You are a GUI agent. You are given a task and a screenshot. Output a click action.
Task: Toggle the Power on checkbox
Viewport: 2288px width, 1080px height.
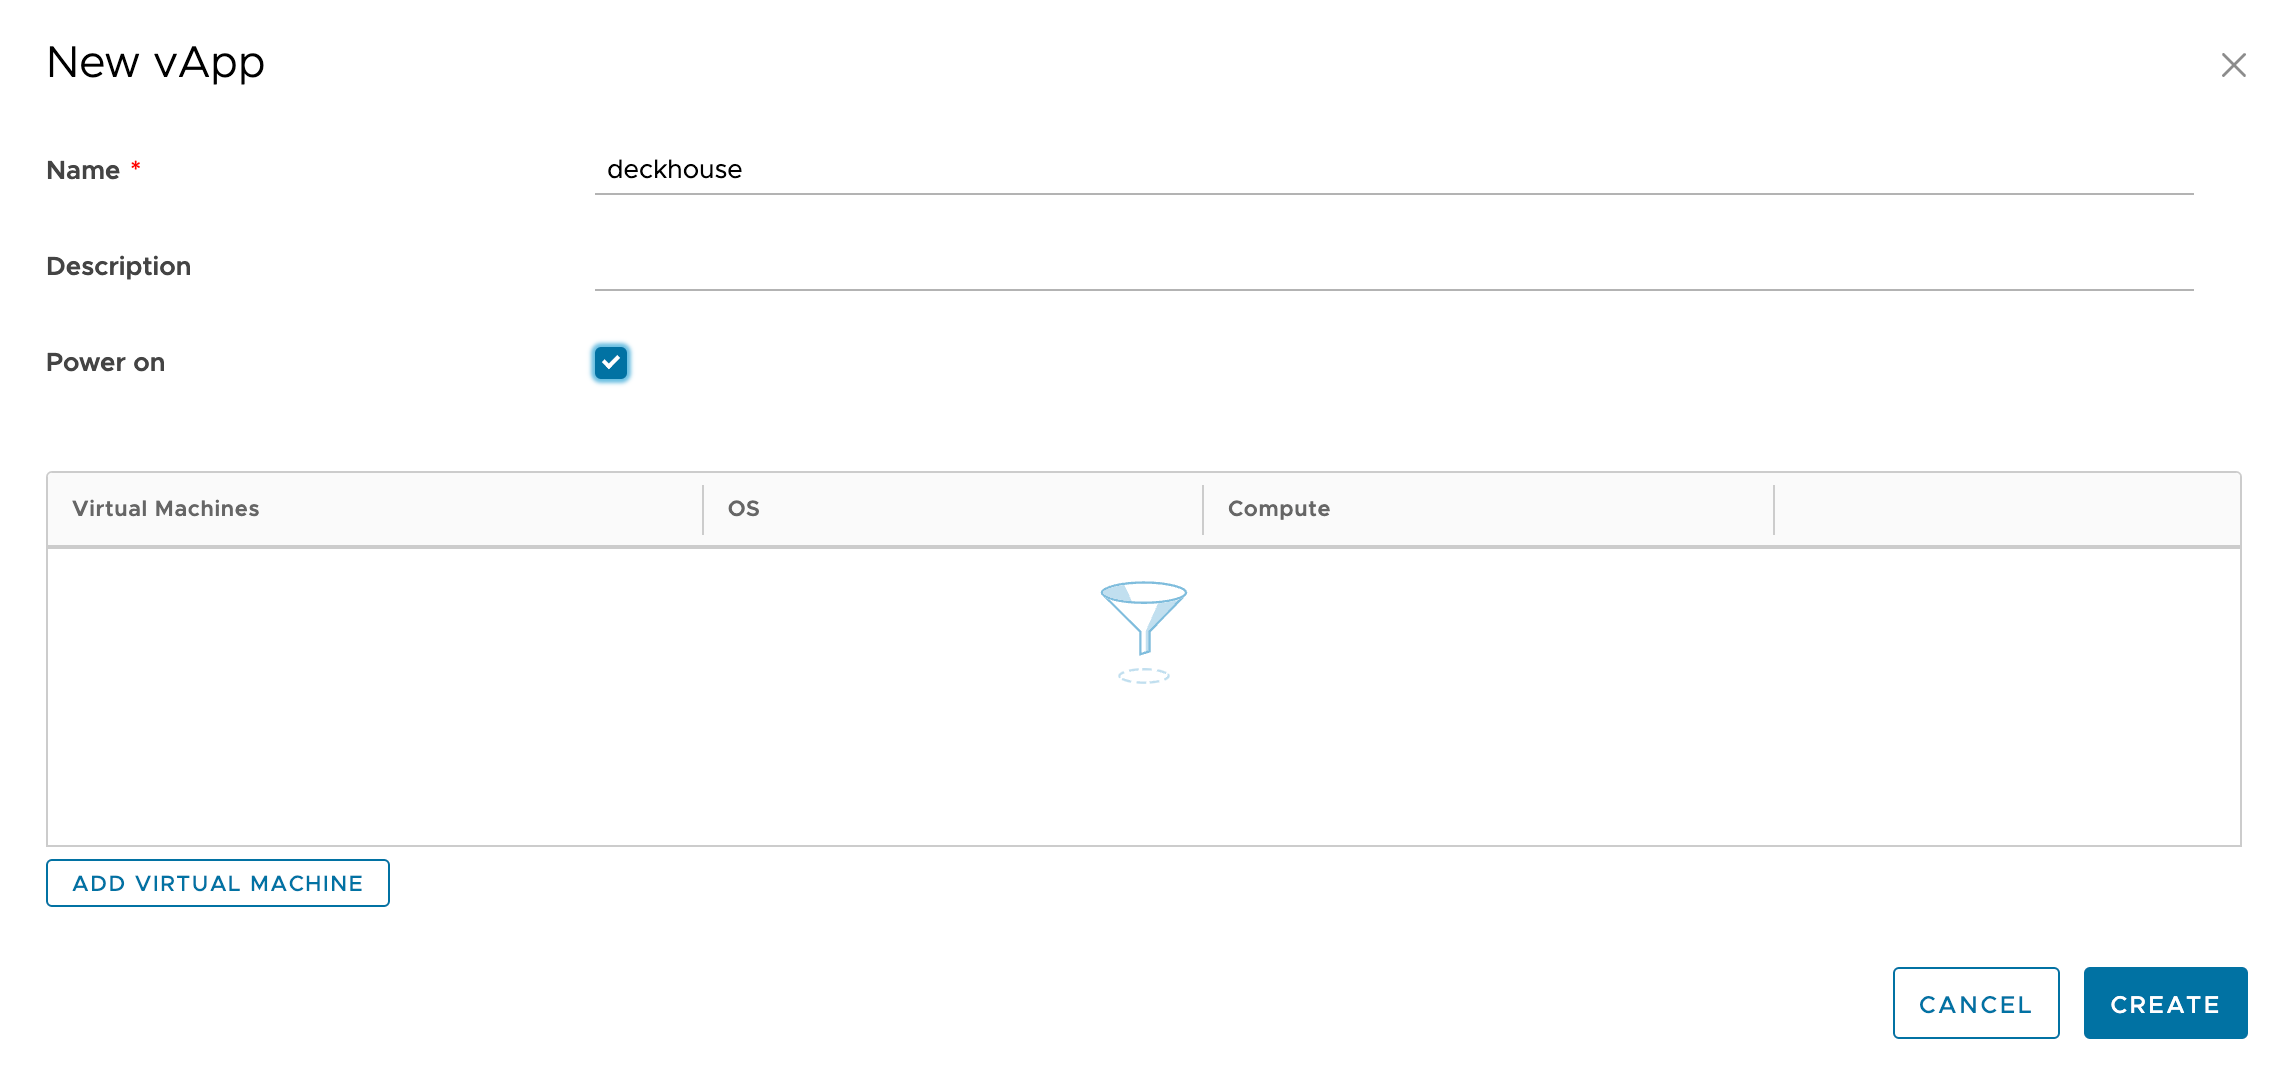click(608, 362)
